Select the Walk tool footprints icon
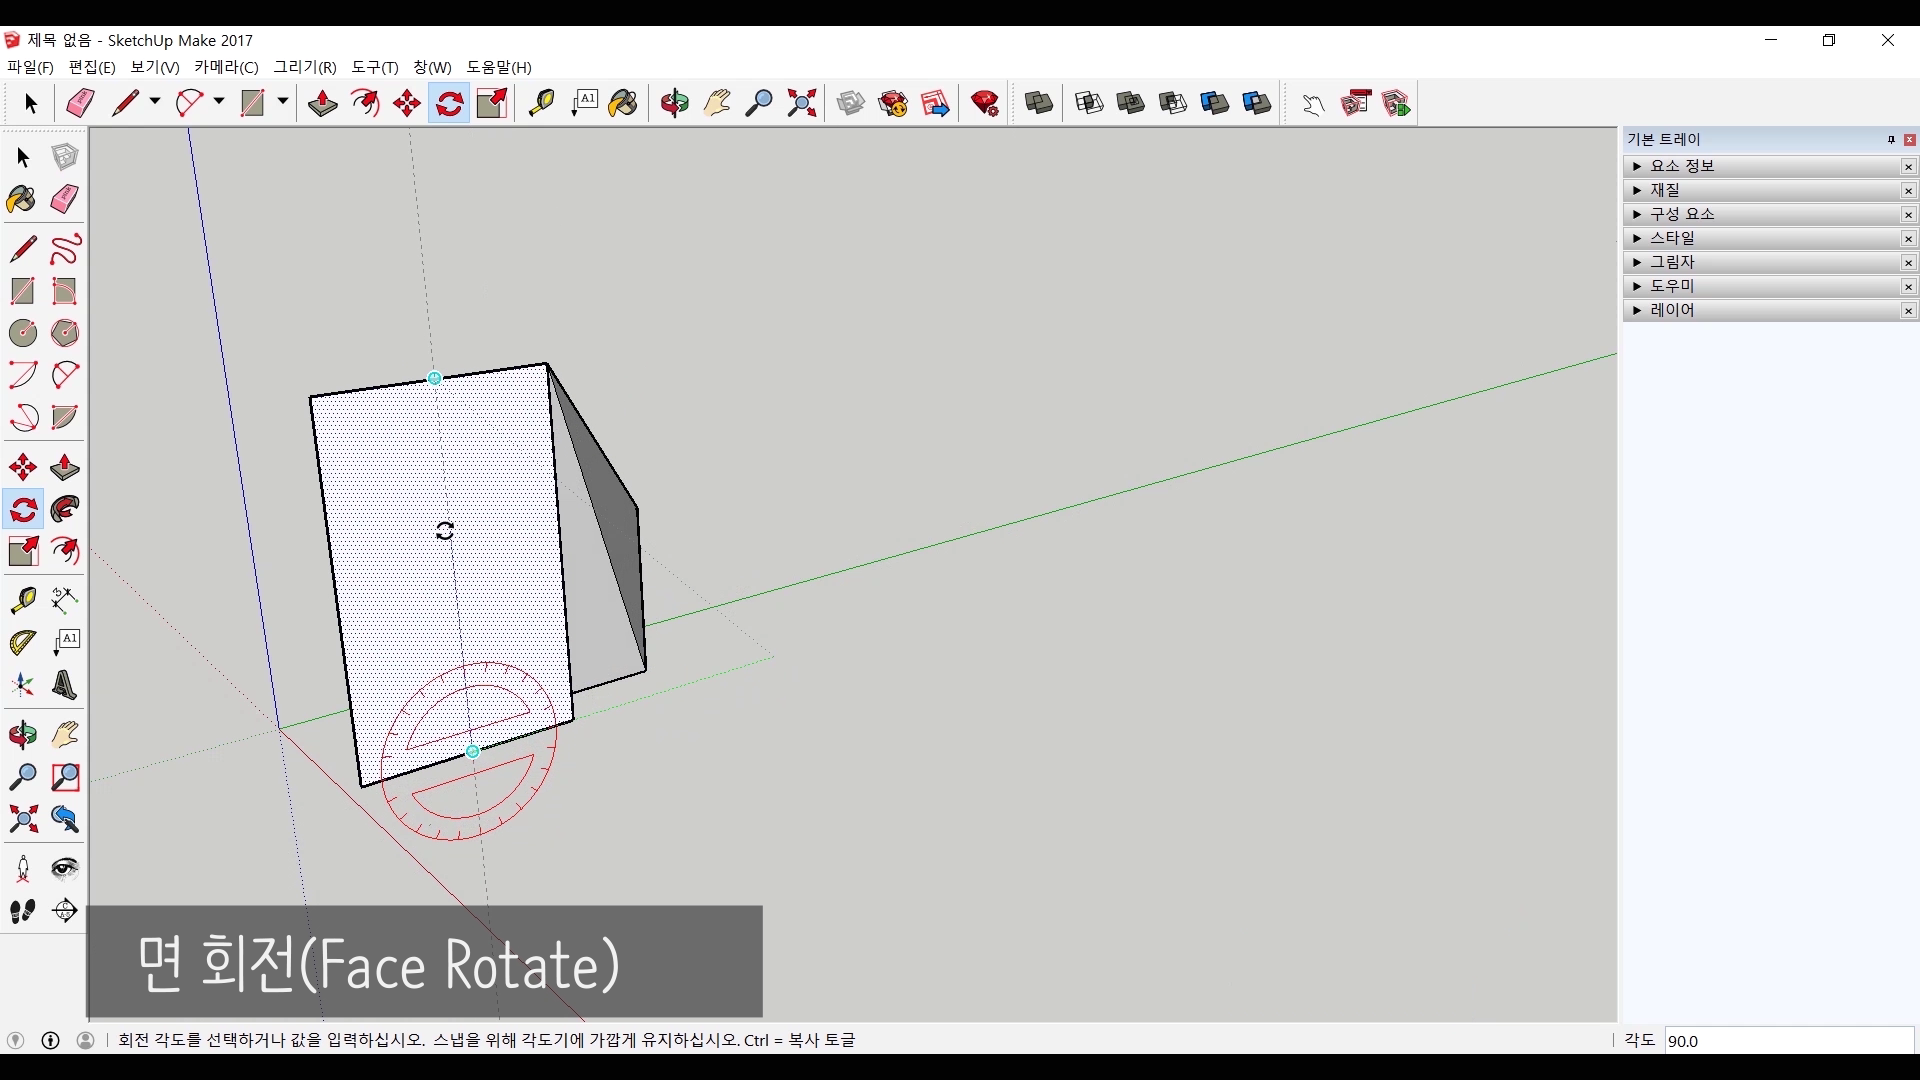Screen dimensions: 1920x1080 [22, 911]
